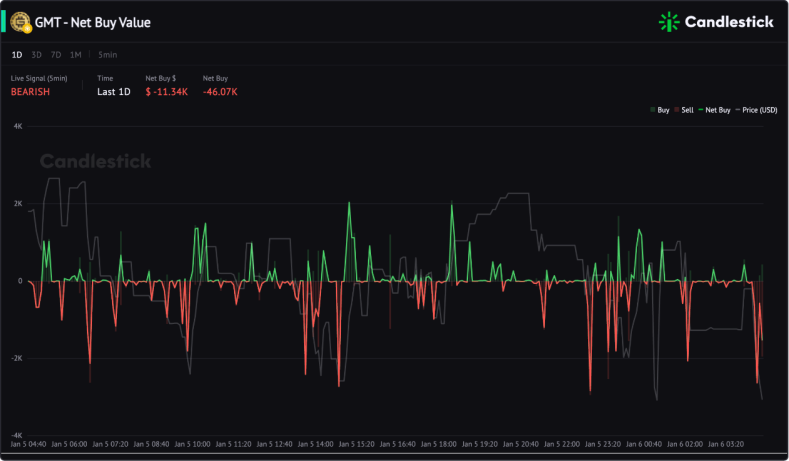This screenshot has height=461, width=789.
Task: Click the -2K y-axis label
Action: pos(17,358)
